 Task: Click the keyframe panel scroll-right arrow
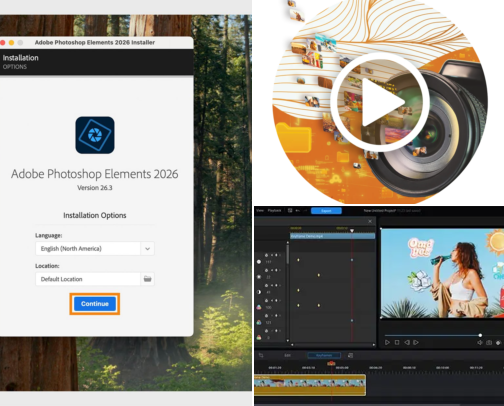click(x=374, y=345)
